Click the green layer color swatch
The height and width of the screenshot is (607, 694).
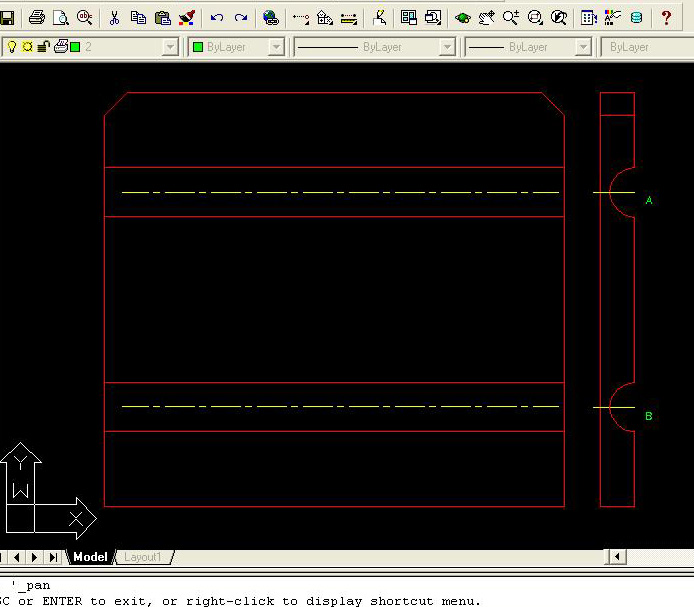(76, 47)
